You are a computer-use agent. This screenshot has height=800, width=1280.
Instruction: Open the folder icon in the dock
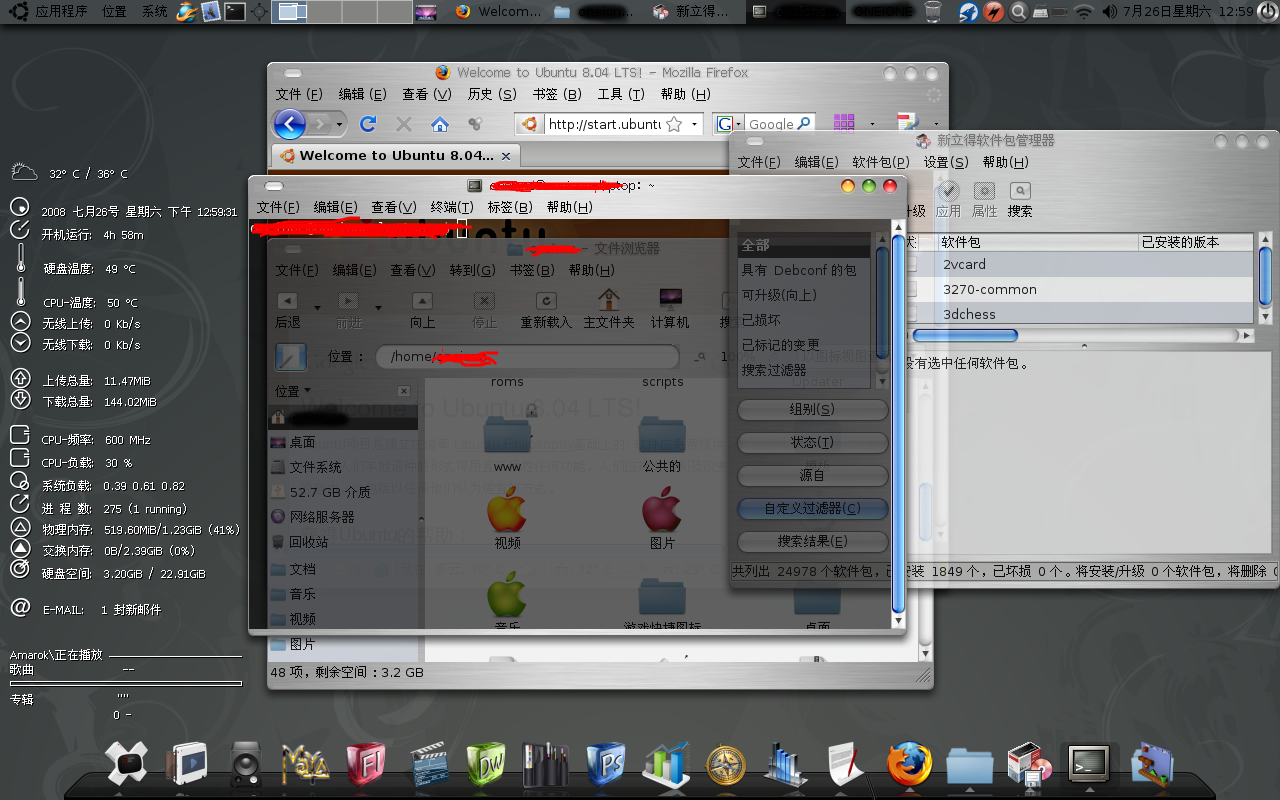(969, 766)
